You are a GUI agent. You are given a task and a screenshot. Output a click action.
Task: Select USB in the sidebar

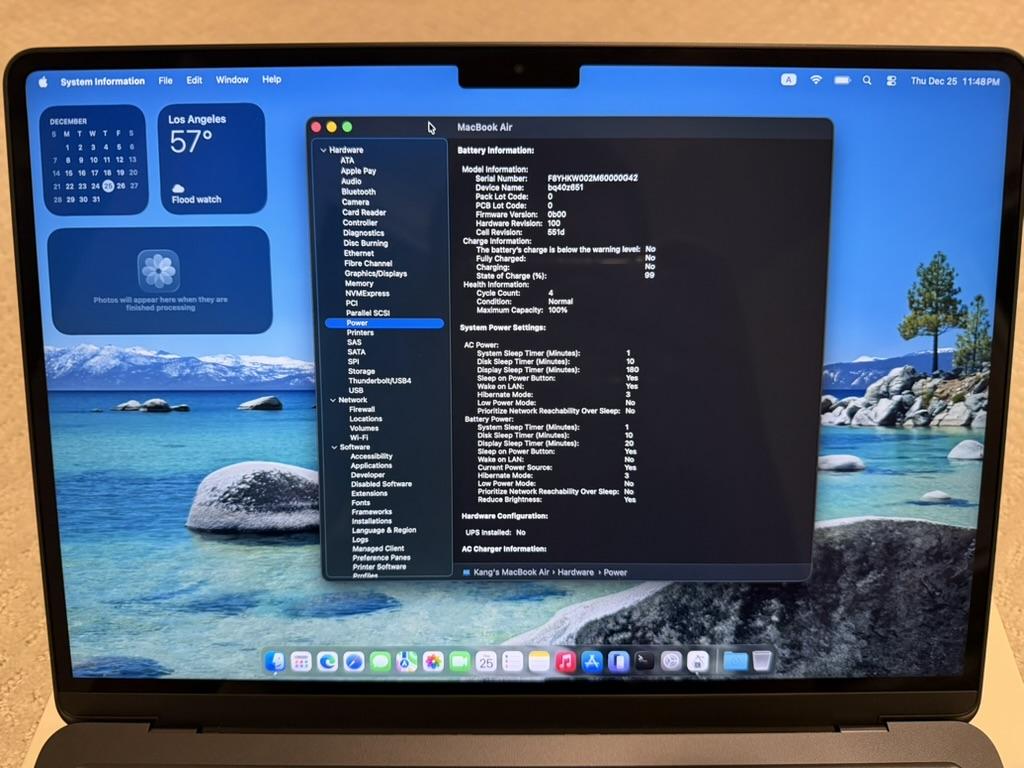(356, 390)
